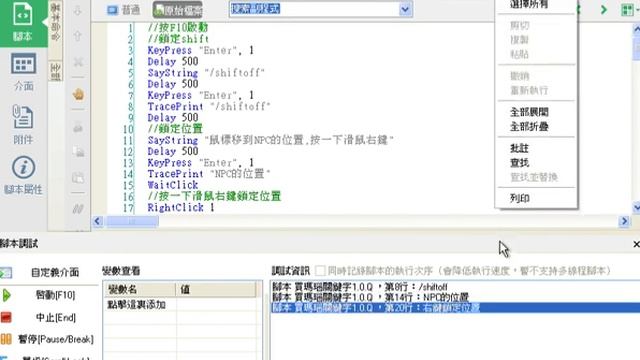Choose 全部展開 expand all menu entry

click(x=529, y=112)
